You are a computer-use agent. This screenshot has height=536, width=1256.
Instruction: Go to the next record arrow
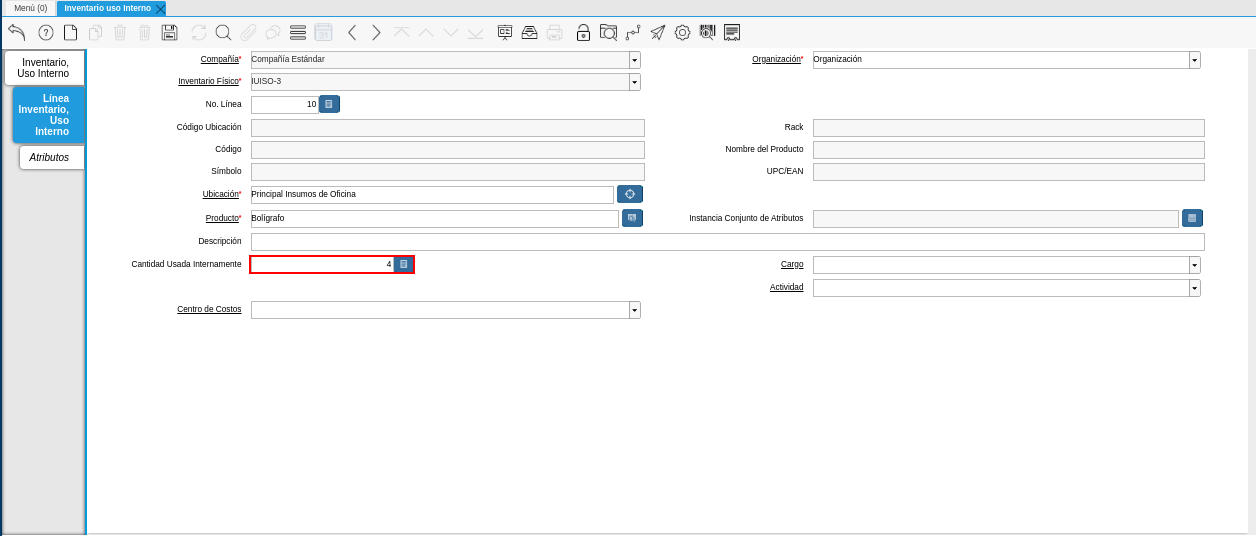tap(376, 32)
